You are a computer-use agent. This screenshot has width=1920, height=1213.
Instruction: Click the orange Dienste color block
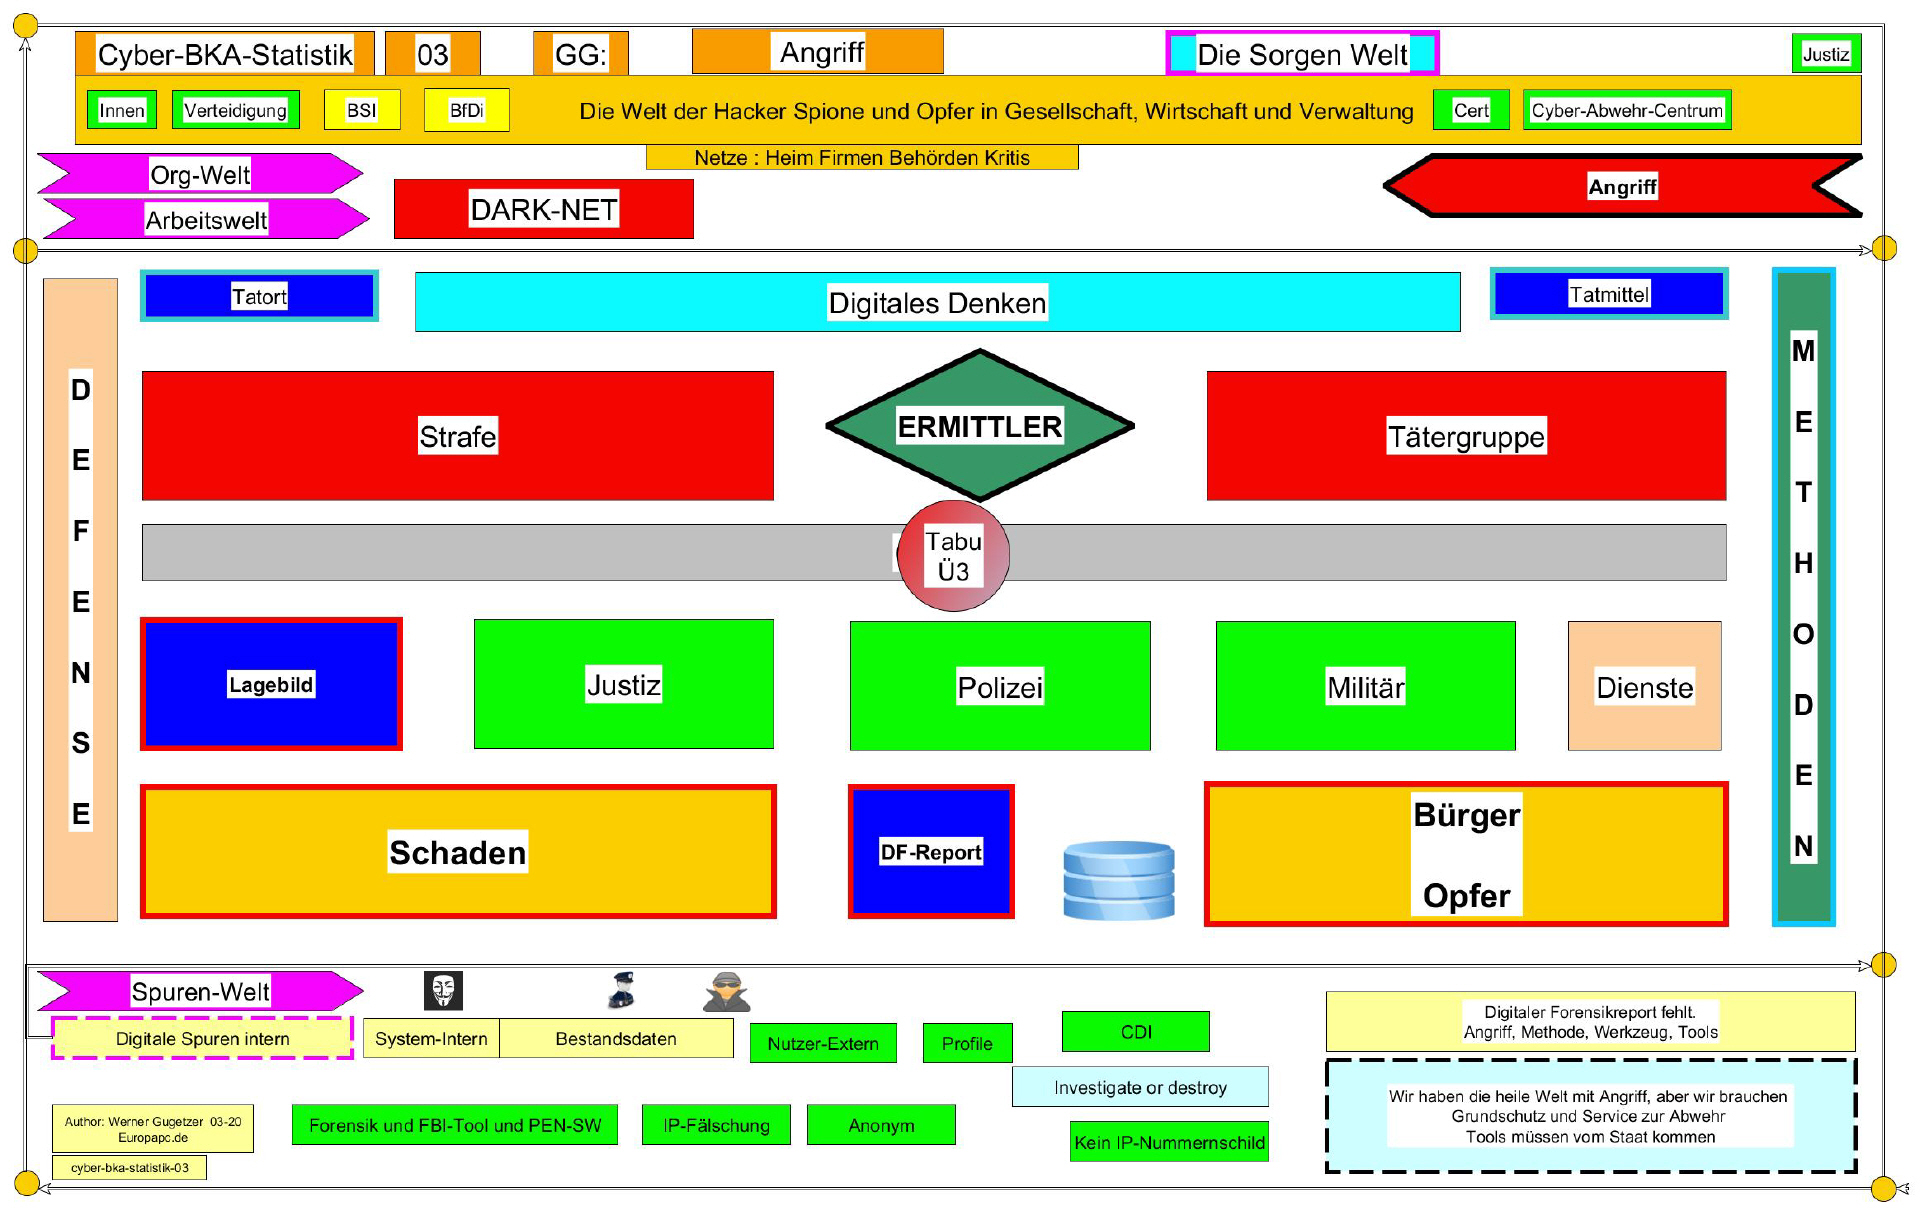tap(1644, 687)
